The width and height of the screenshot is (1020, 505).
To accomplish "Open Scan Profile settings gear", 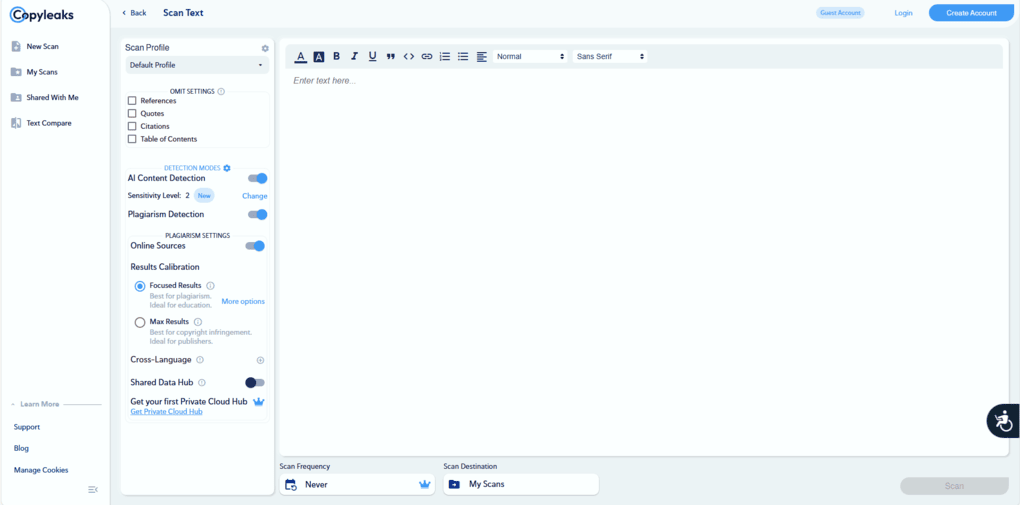I will point(265,48).
